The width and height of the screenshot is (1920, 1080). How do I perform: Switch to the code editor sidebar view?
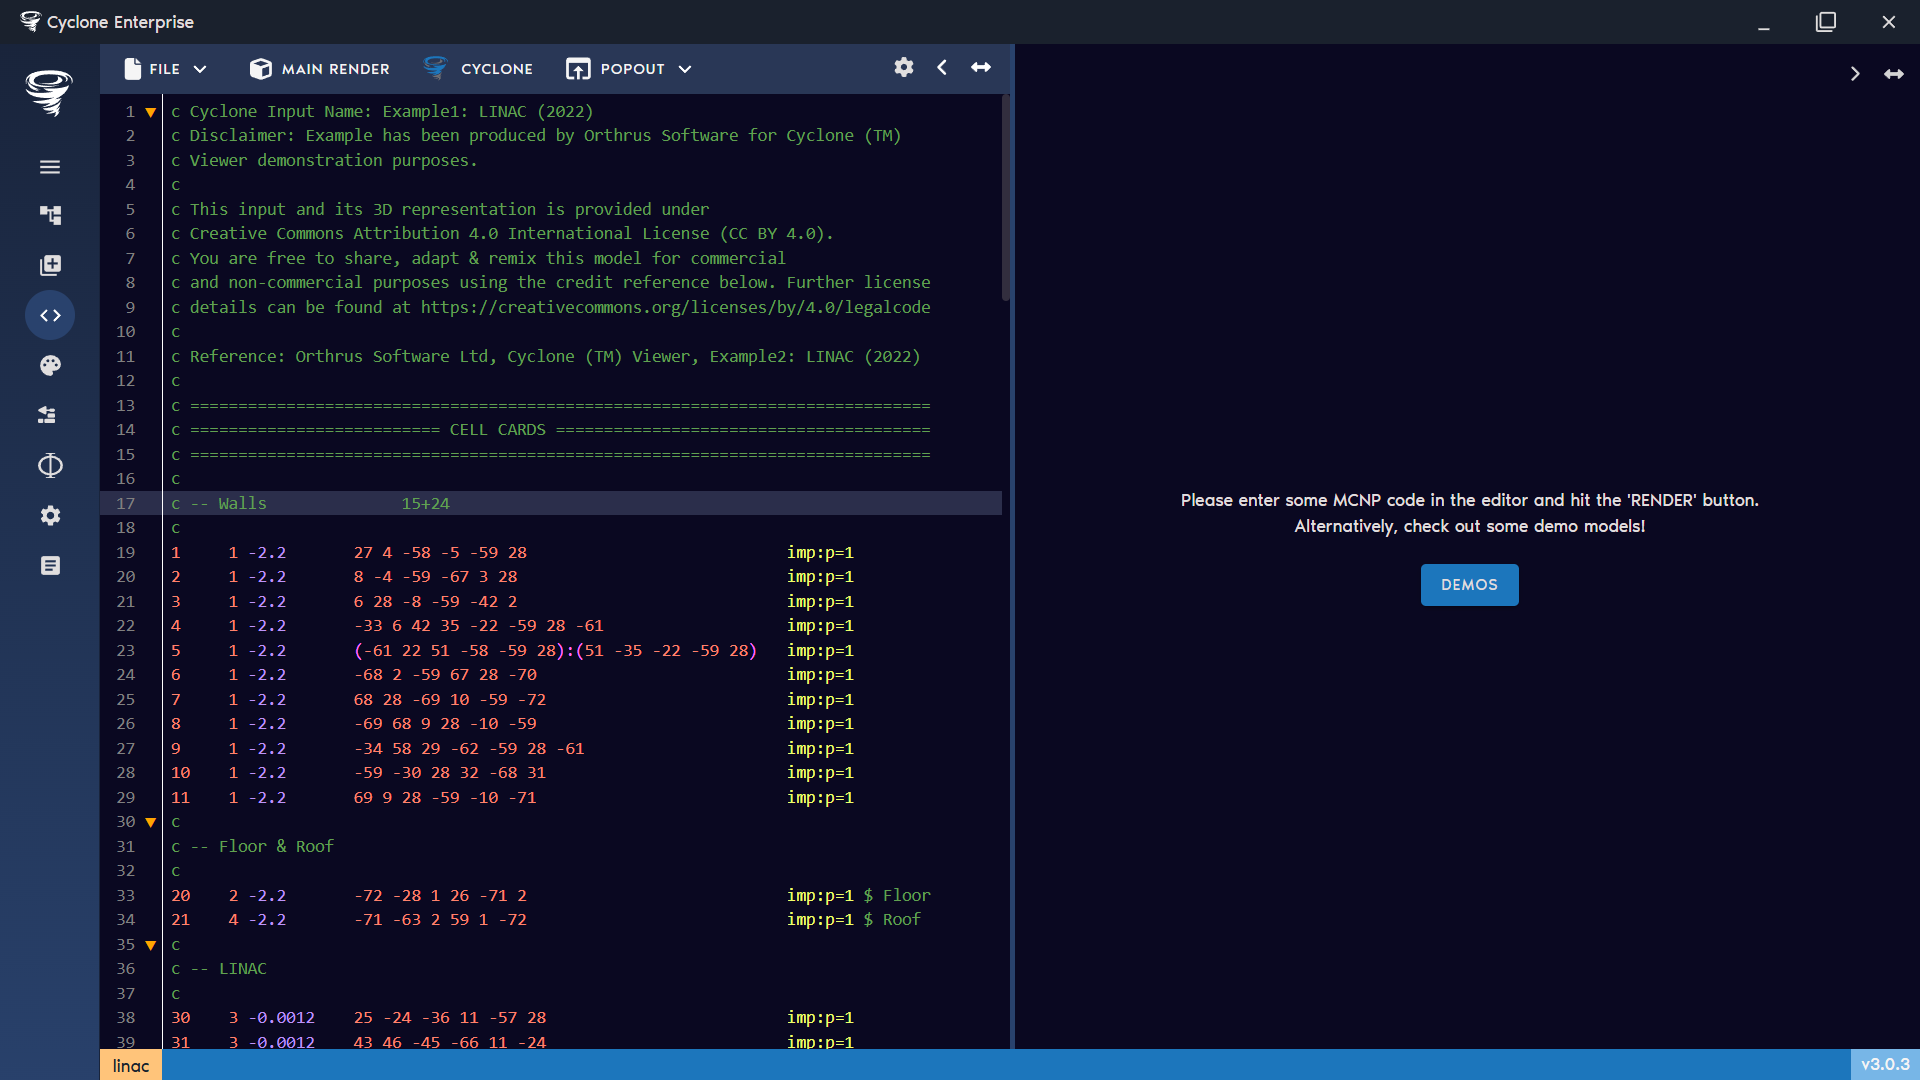(x=50, y=315)
